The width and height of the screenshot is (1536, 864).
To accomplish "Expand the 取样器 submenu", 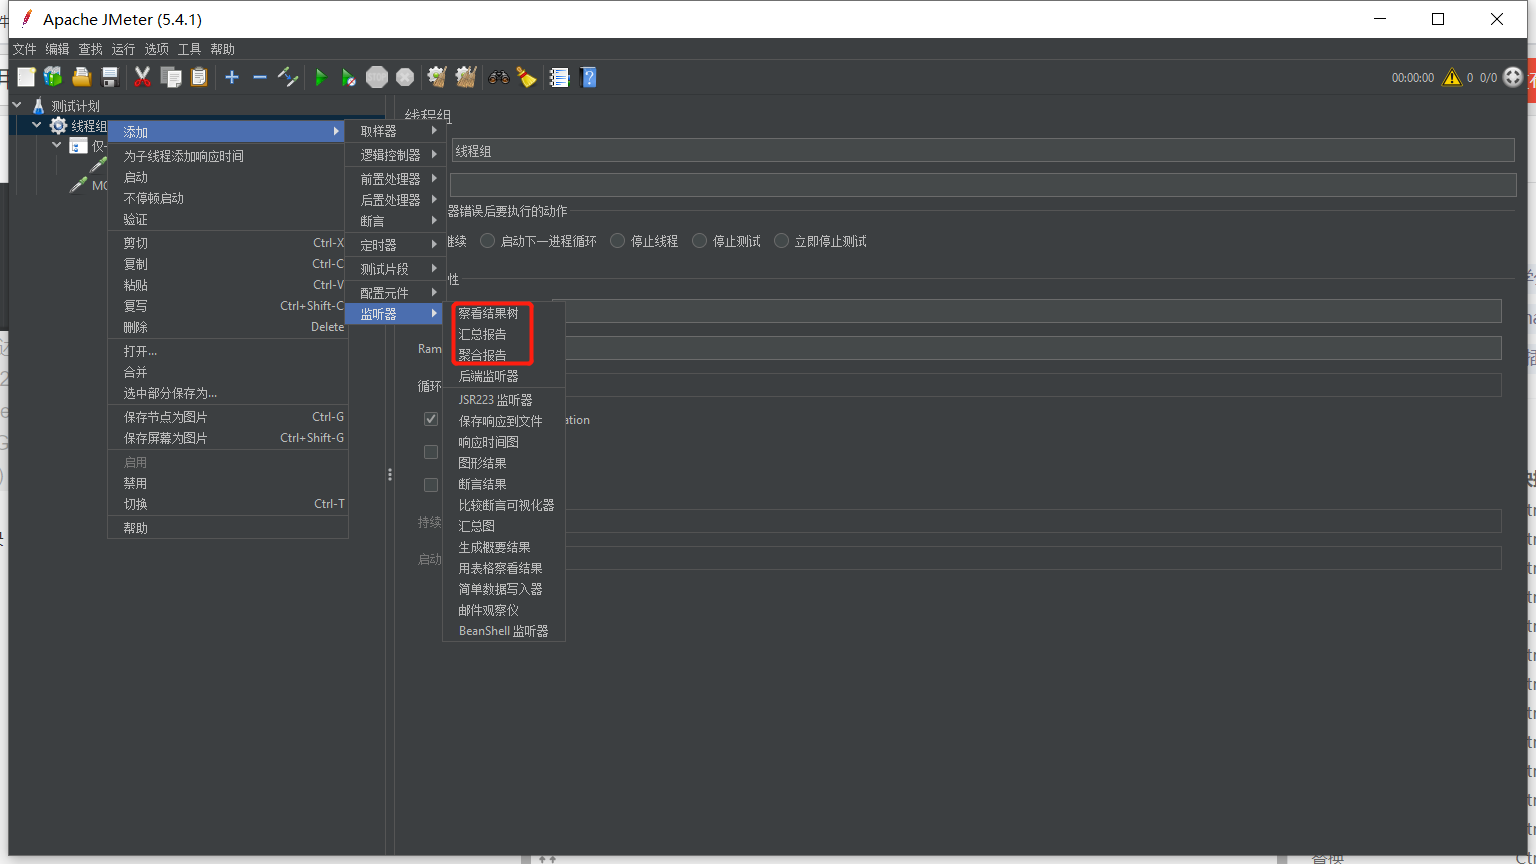I will (x=376, y=130).
